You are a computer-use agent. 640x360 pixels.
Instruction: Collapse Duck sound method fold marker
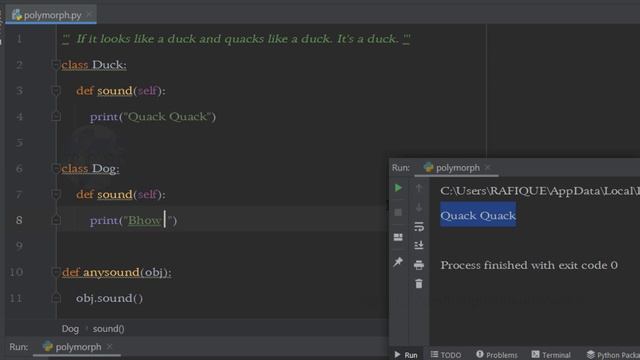click(56, 91)
